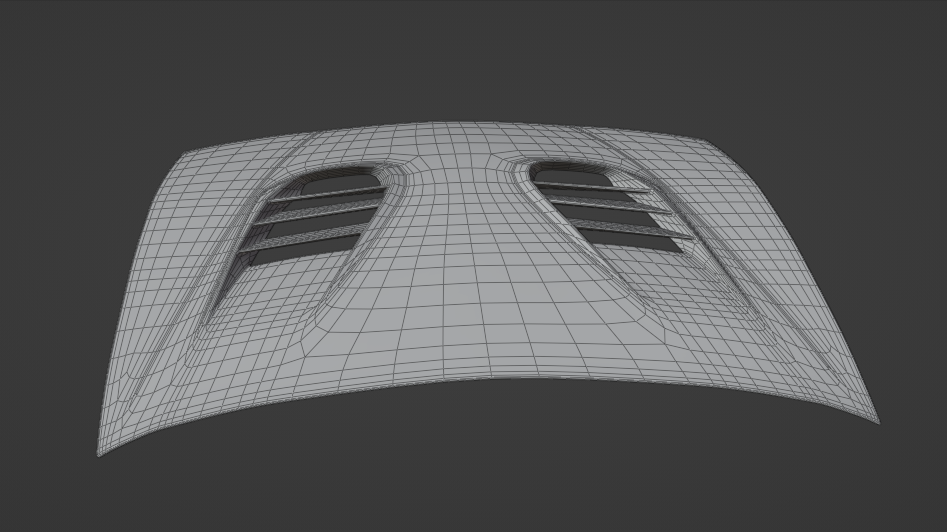947x532 pixels.
Task: Click the right vent's bottom louver slat
Action: 631,230
